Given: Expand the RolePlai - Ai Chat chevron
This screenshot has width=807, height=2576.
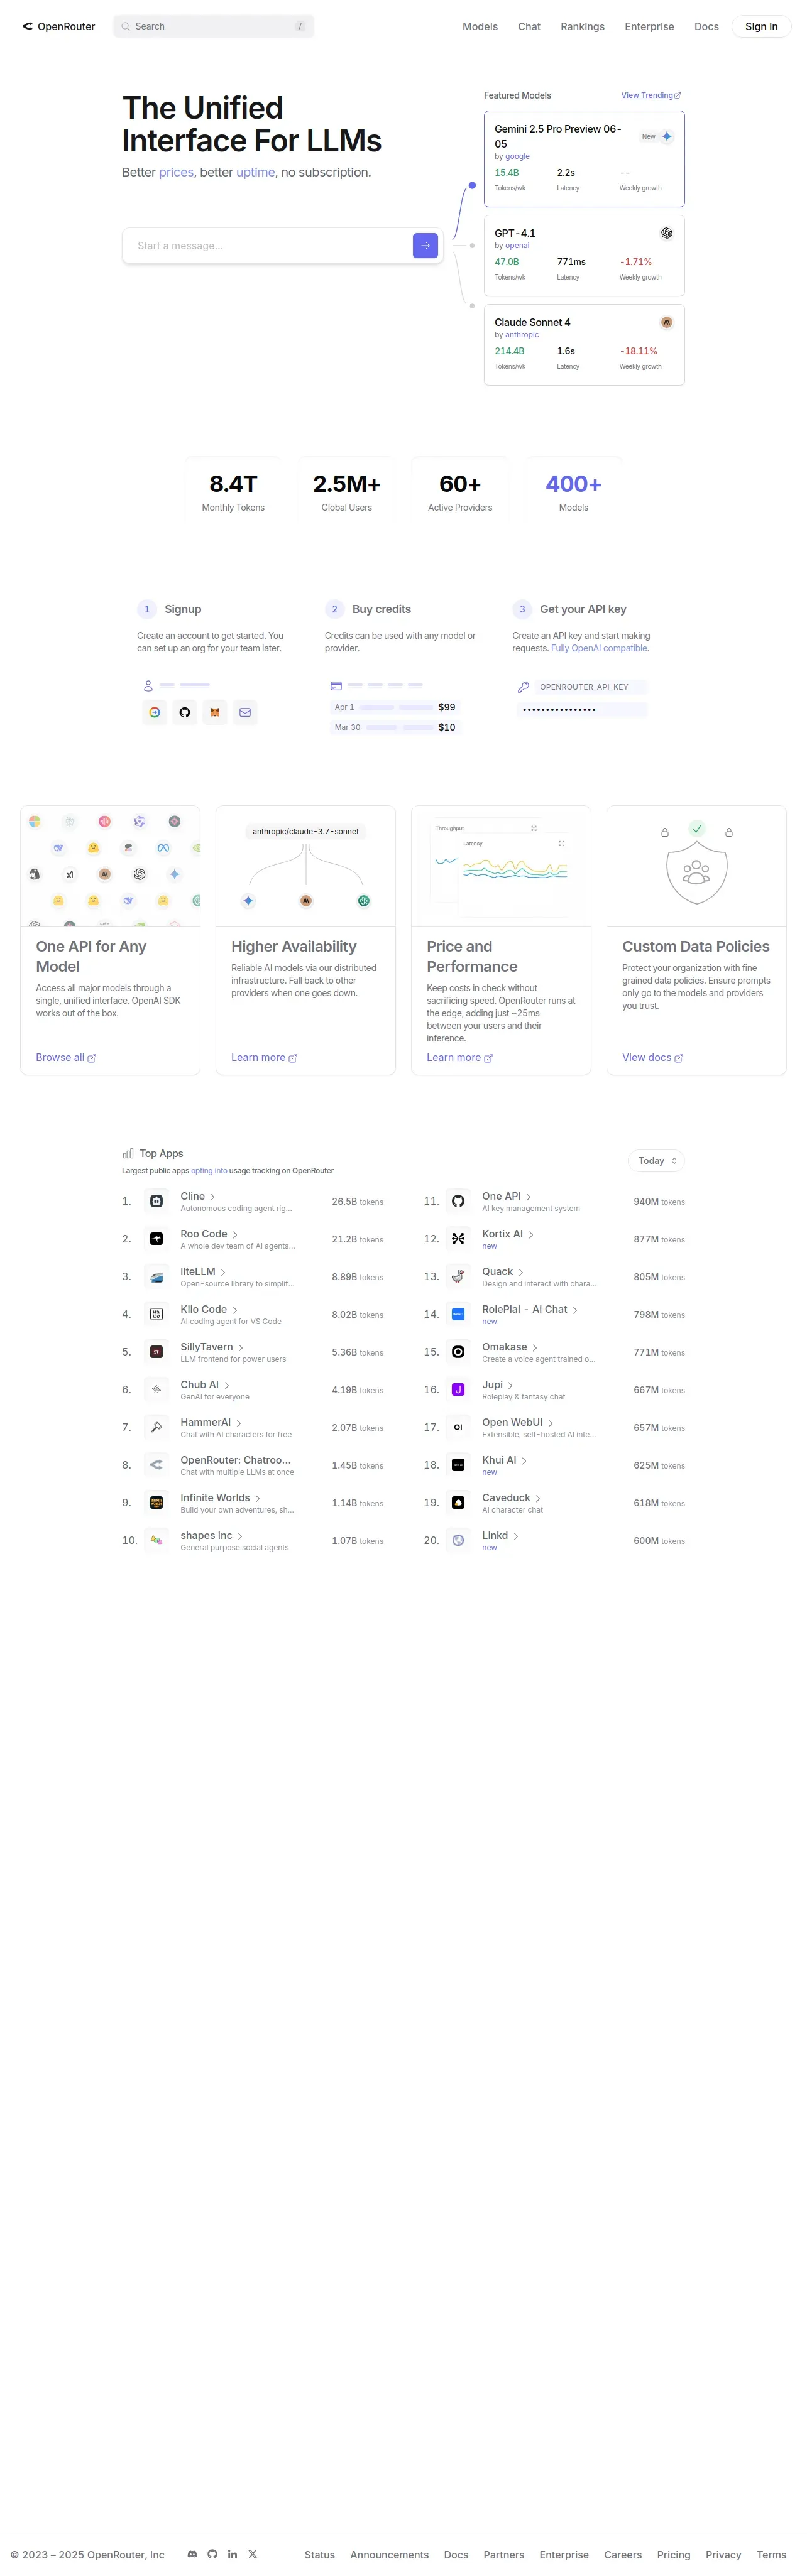Looking at the screenshot, I should tap(575, 1310).
